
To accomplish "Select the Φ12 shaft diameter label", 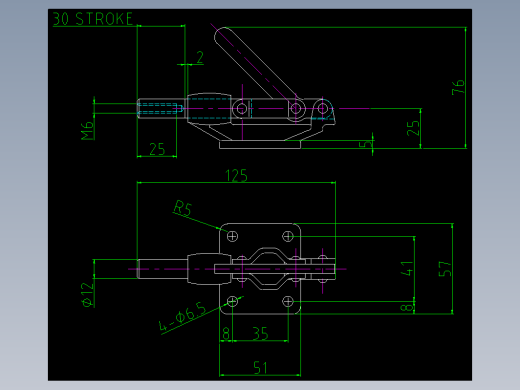I will [x=87, y=295].
